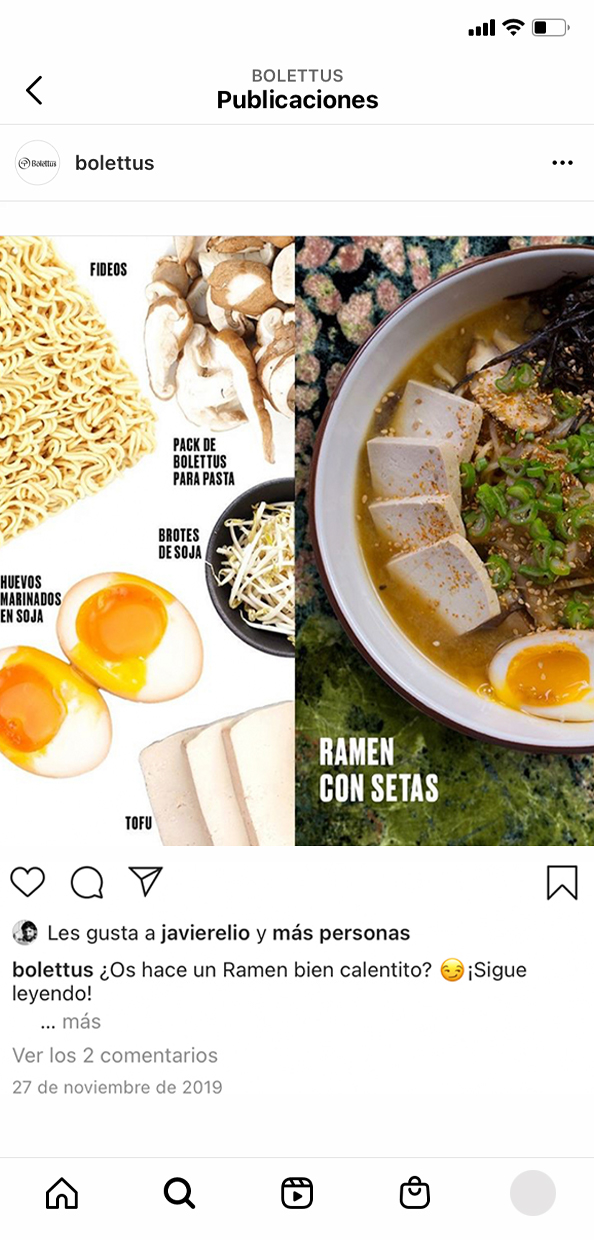Go to the Home tab
Screen dimensions: 594x1240
62,1193
